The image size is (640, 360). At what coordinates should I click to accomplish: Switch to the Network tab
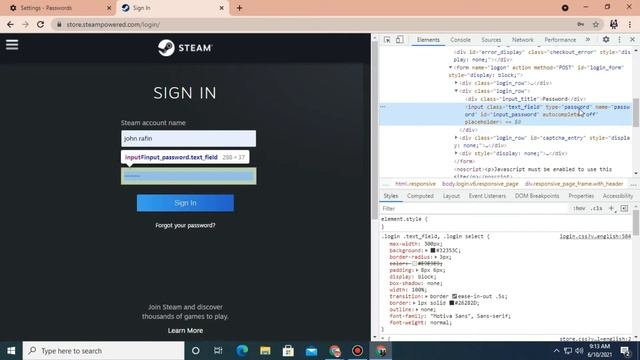click(x=522, y=40)
